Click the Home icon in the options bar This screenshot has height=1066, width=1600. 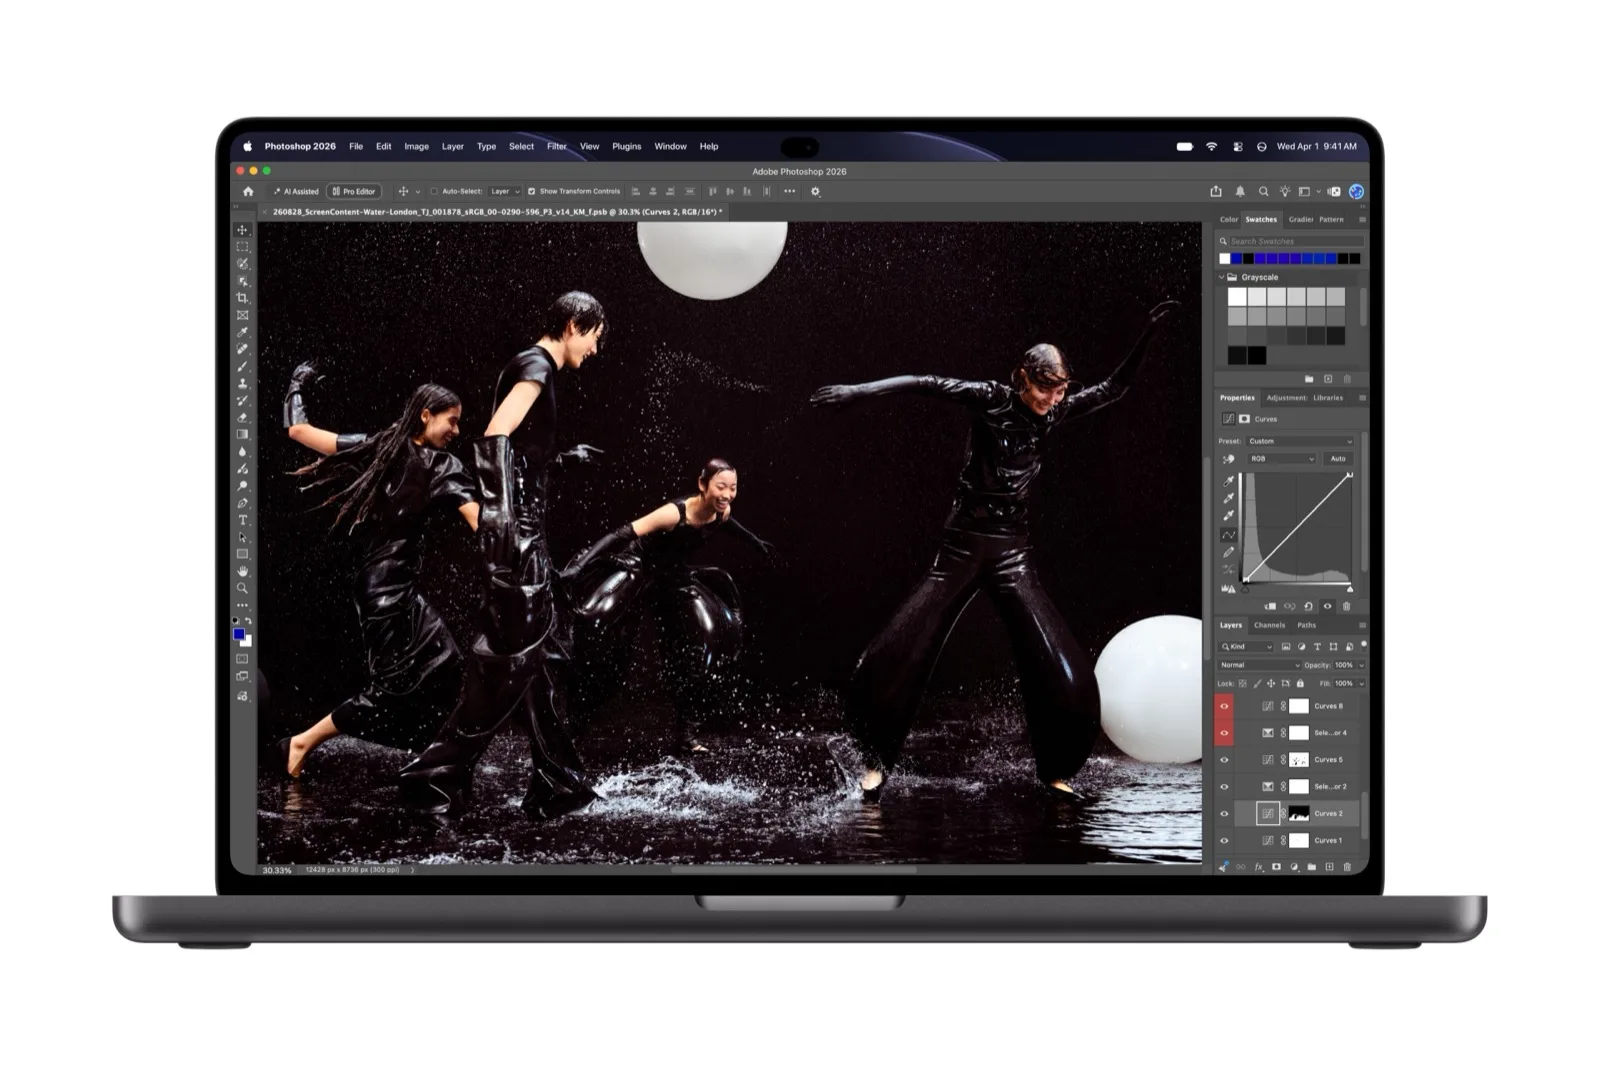[248, 191]
